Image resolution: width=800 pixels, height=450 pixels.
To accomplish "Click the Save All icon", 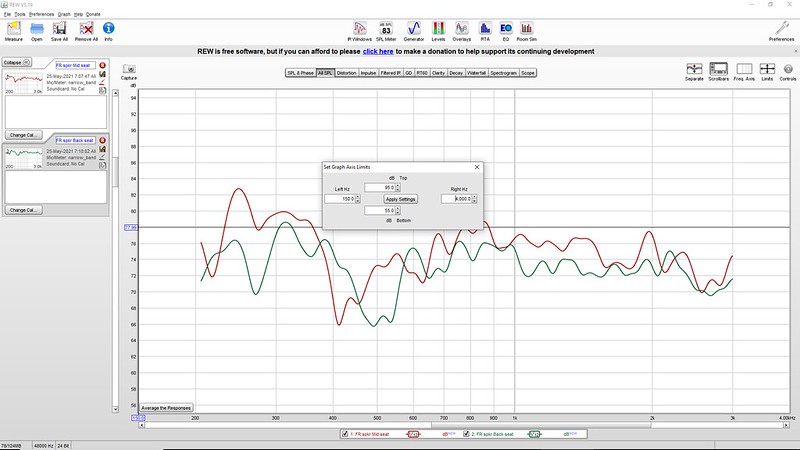I will click(x=59, y=31).
